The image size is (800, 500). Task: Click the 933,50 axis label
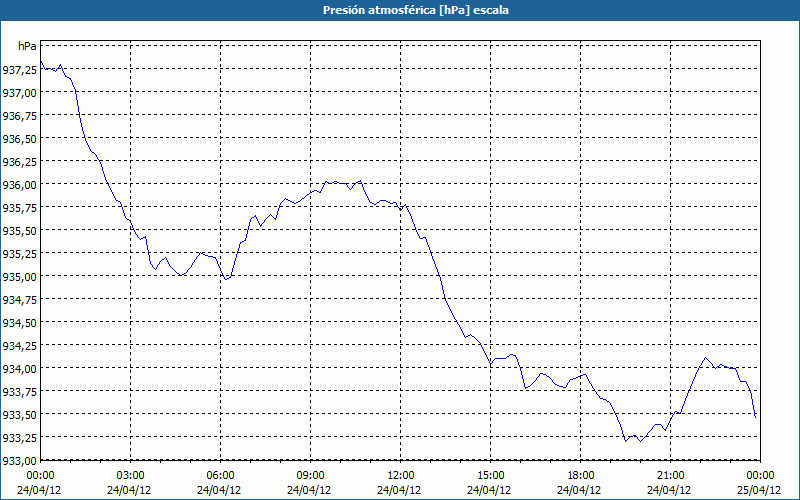click(20, 414)
